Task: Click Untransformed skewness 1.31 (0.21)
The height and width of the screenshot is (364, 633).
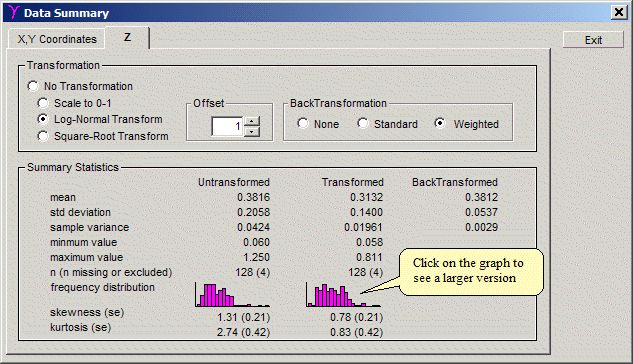Action: (x=243, y=318)
